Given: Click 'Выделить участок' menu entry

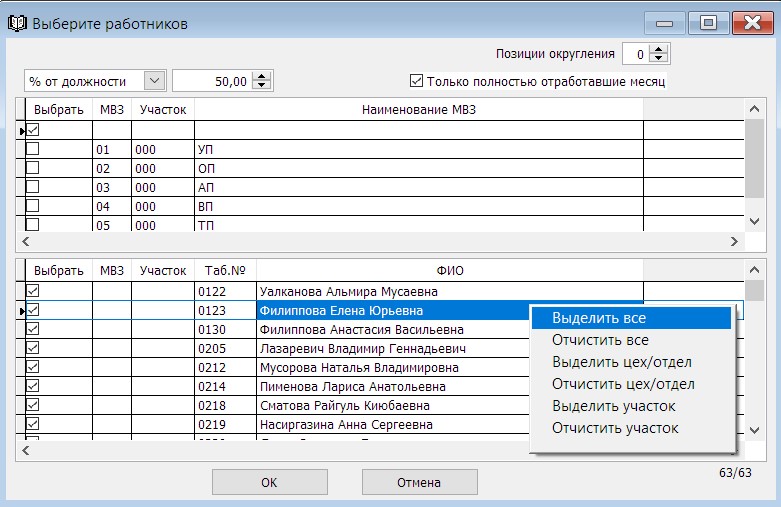Looking at the screenshot, I should click(613, 406).
